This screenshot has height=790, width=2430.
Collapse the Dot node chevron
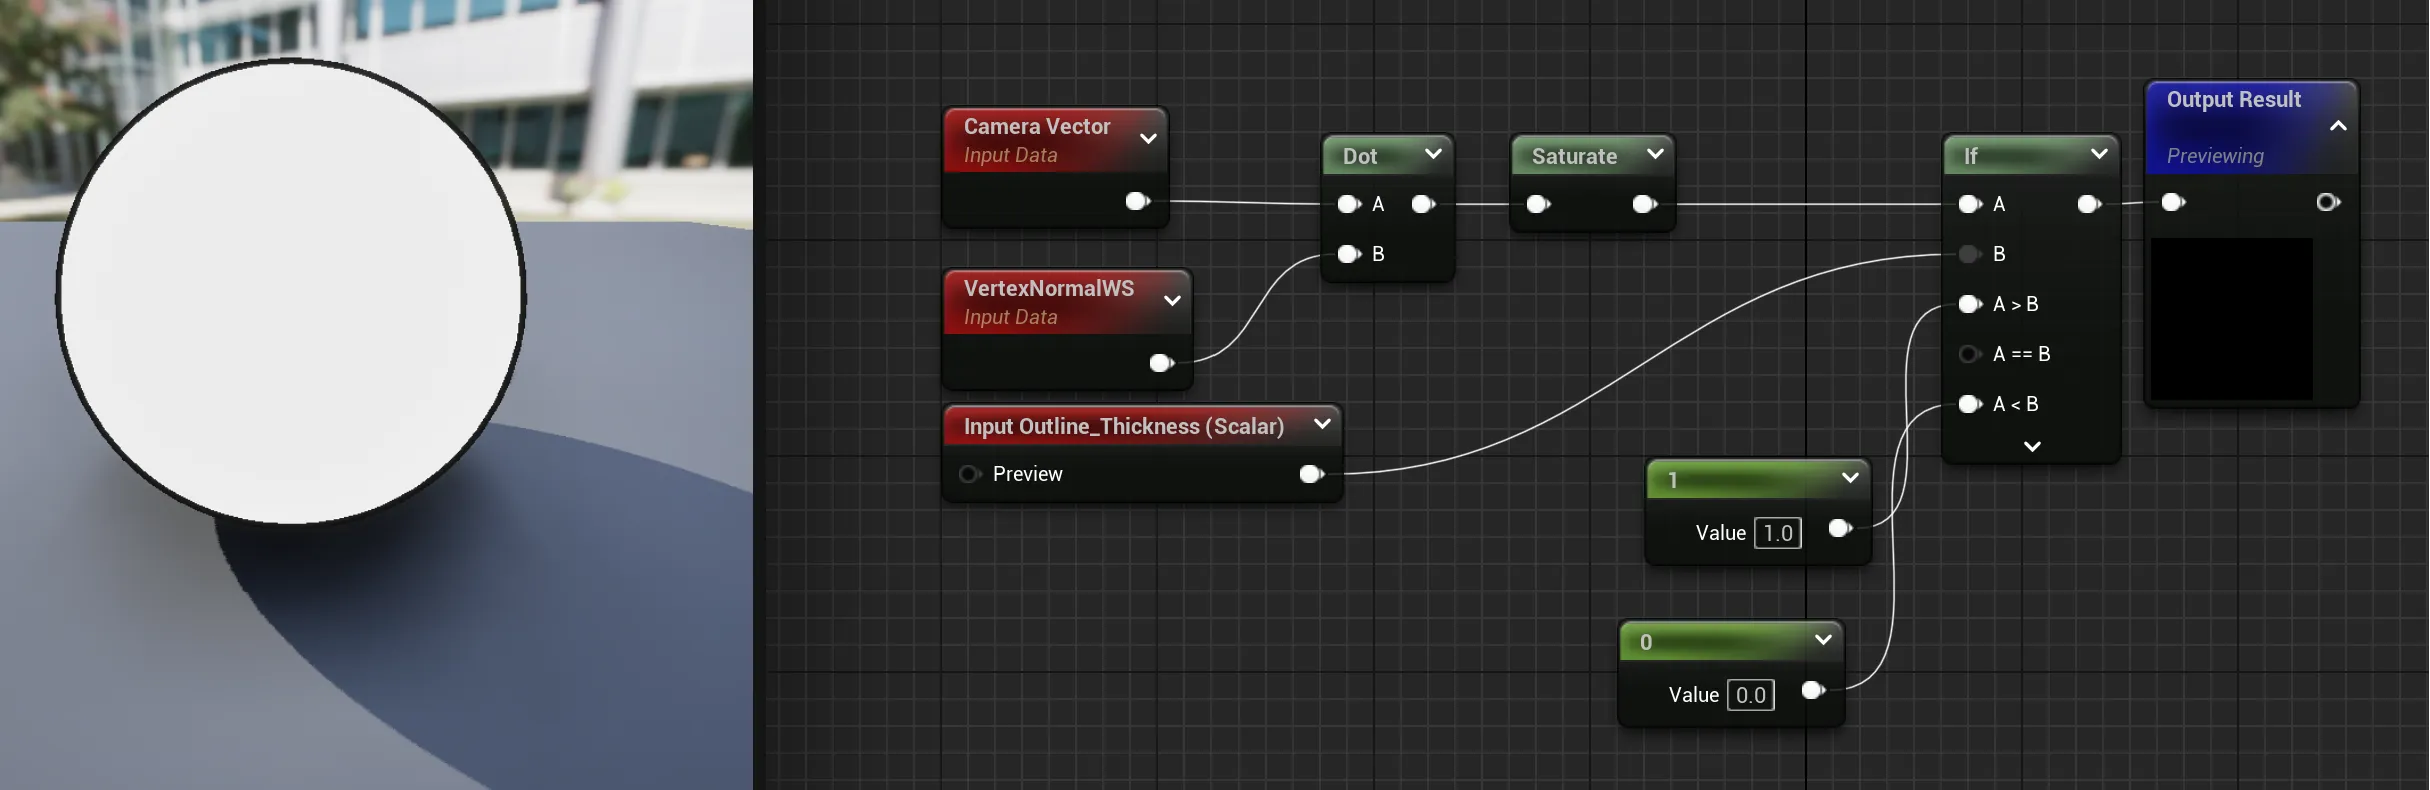point(1433,153)
